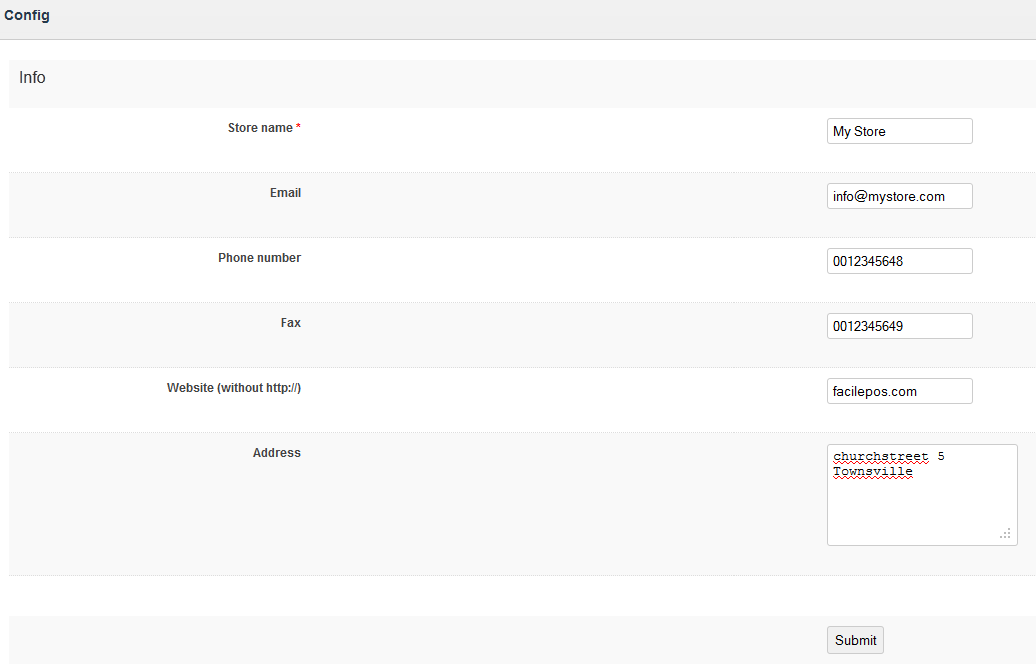The image size is (1036, 664).
Task: Click the Fax label
Action: pos(290,323)
